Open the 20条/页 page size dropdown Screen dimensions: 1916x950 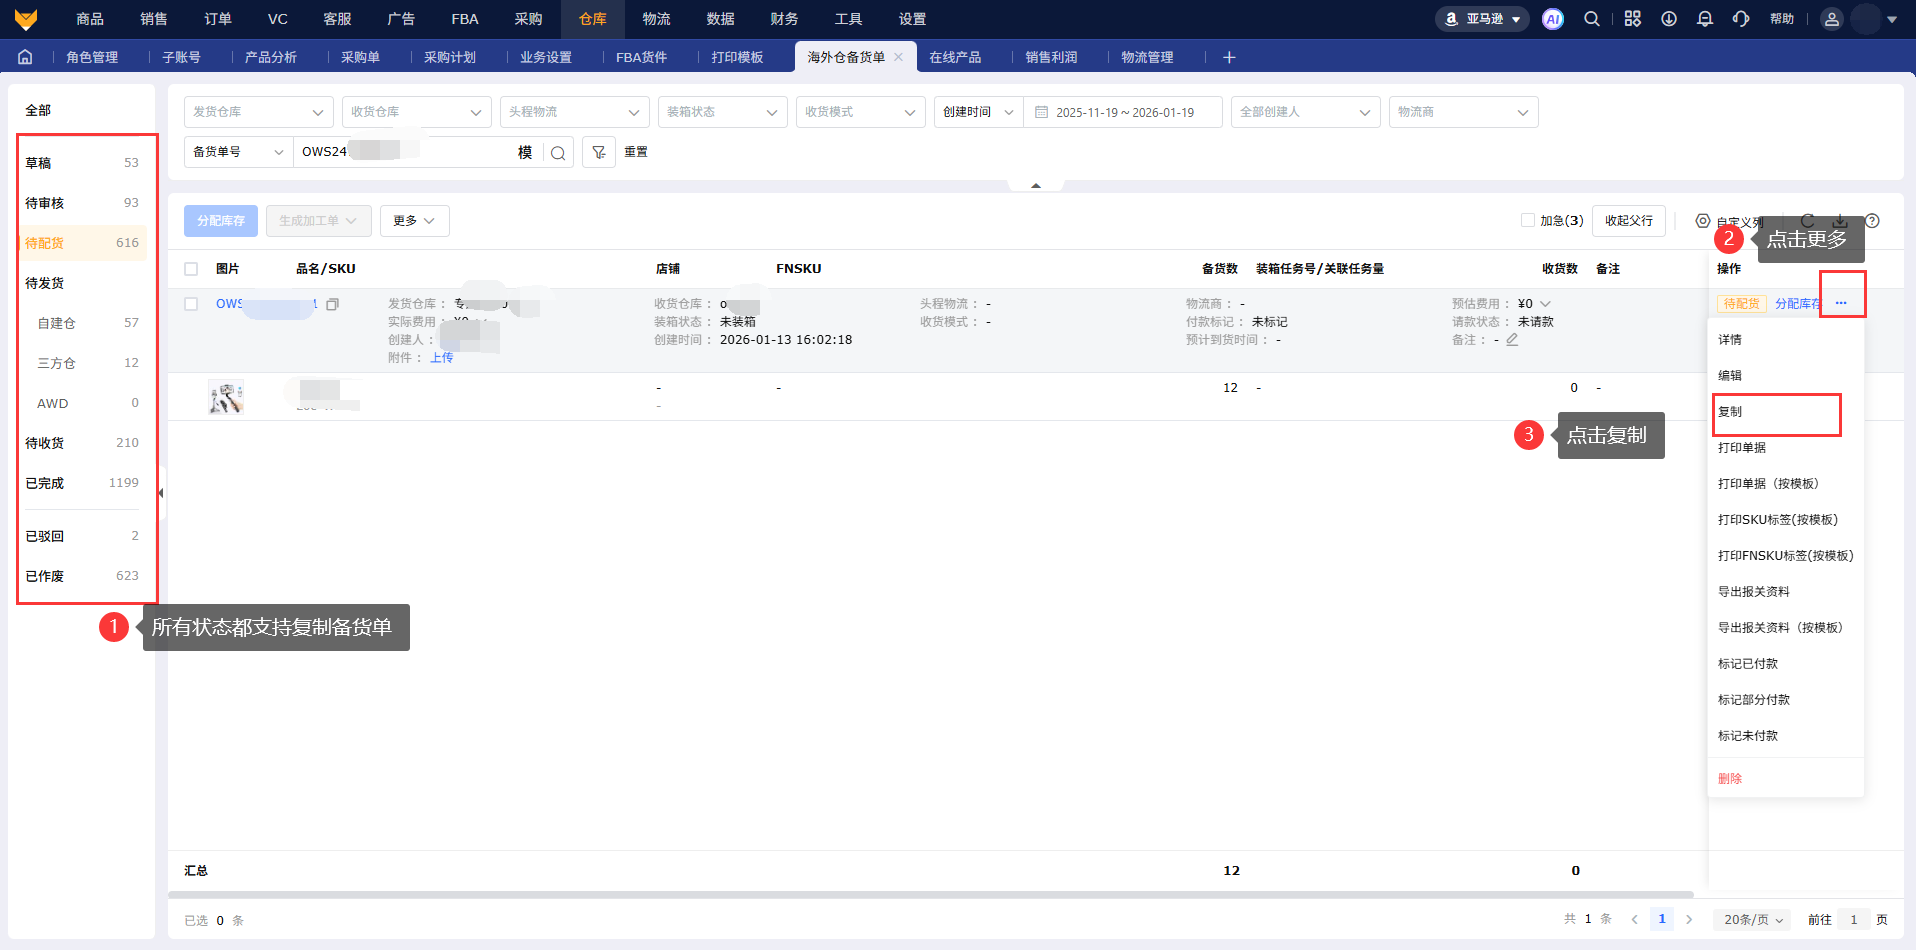pos(1753,919)
